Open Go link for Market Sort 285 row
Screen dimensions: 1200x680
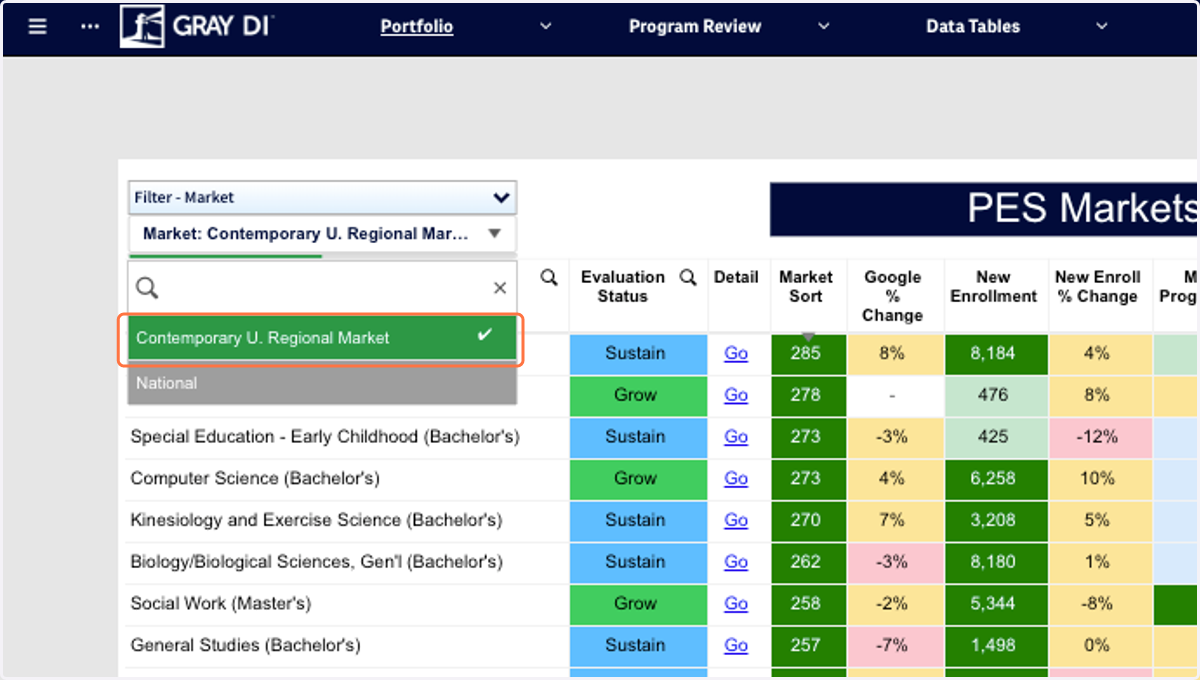(736, 354)
